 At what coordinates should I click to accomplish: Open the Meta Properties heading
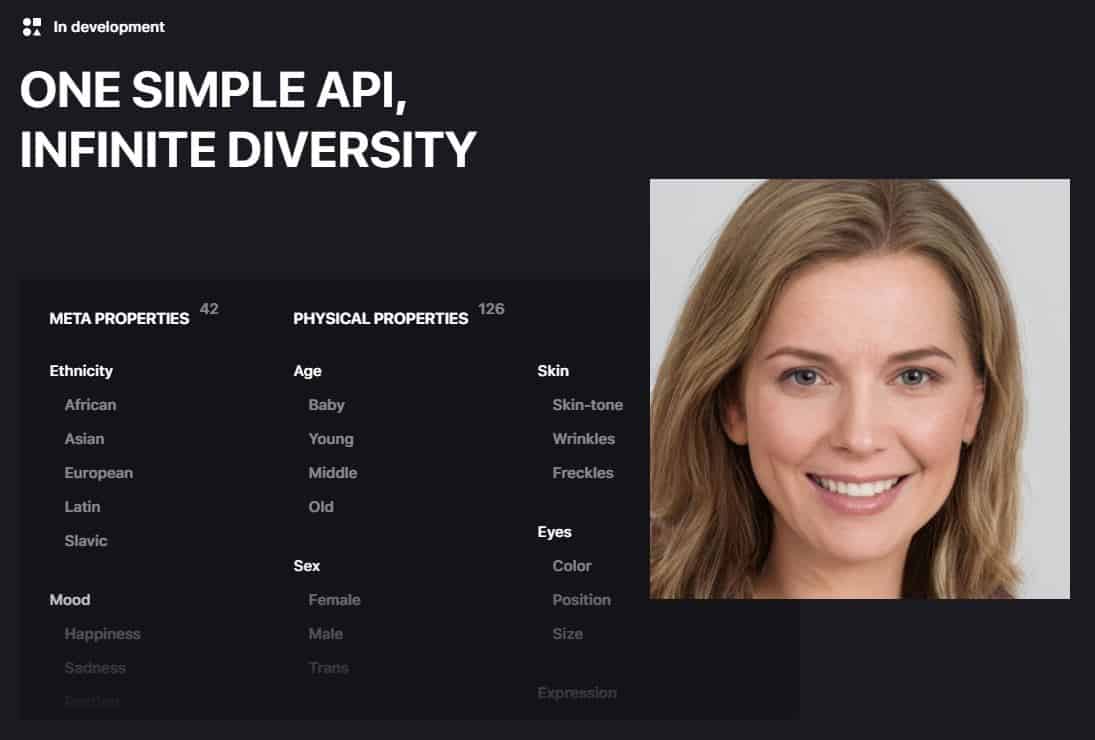(119, 318)
